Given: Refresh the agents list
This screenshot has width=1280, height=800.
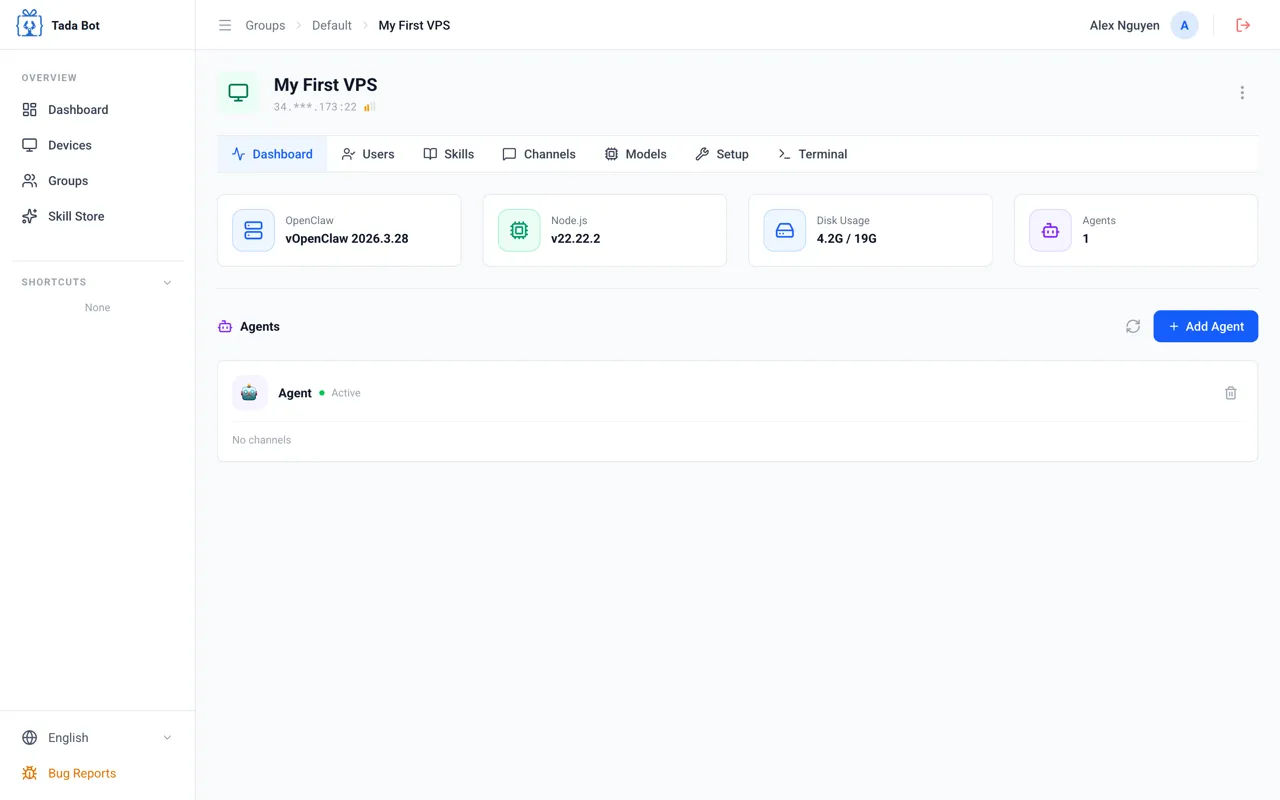Looking at the screenshot, I should [x=1133, y=326].
